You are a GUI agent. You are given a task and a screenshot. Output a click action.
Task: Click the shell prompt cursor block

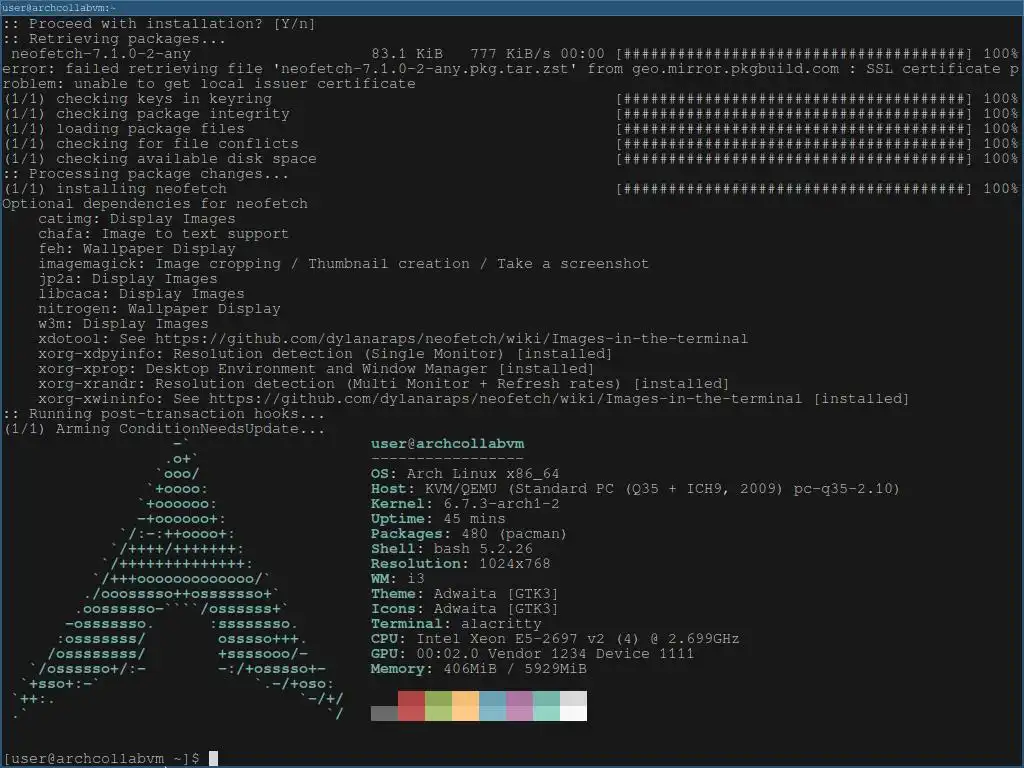pyautogui.click(x=214, y=758)
